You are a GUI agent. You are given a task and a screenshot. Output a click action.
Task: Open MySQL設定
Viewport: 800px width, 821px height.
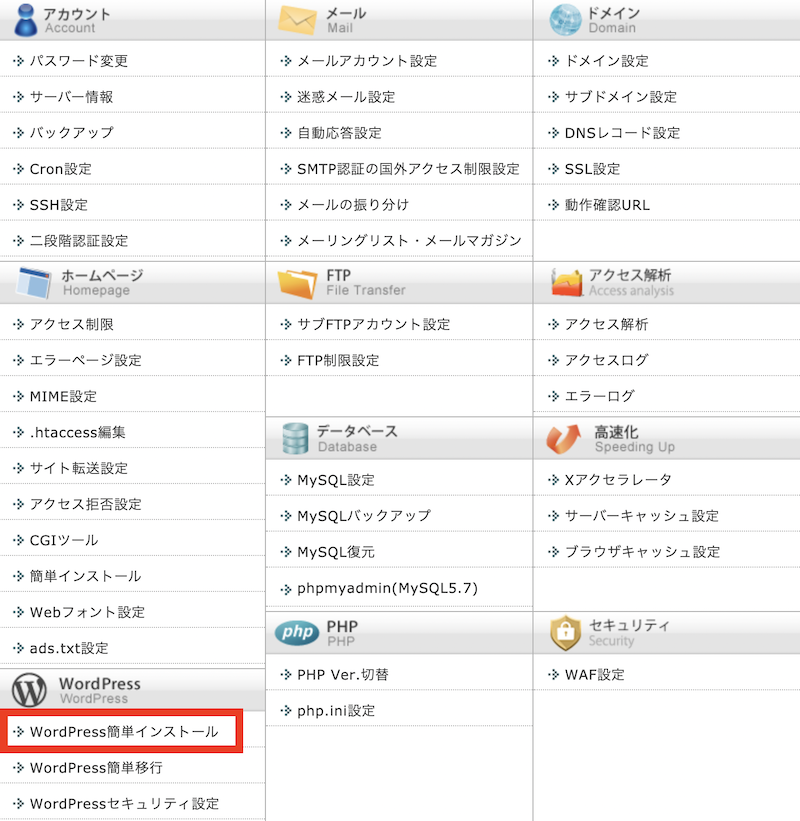coord(336,480)
